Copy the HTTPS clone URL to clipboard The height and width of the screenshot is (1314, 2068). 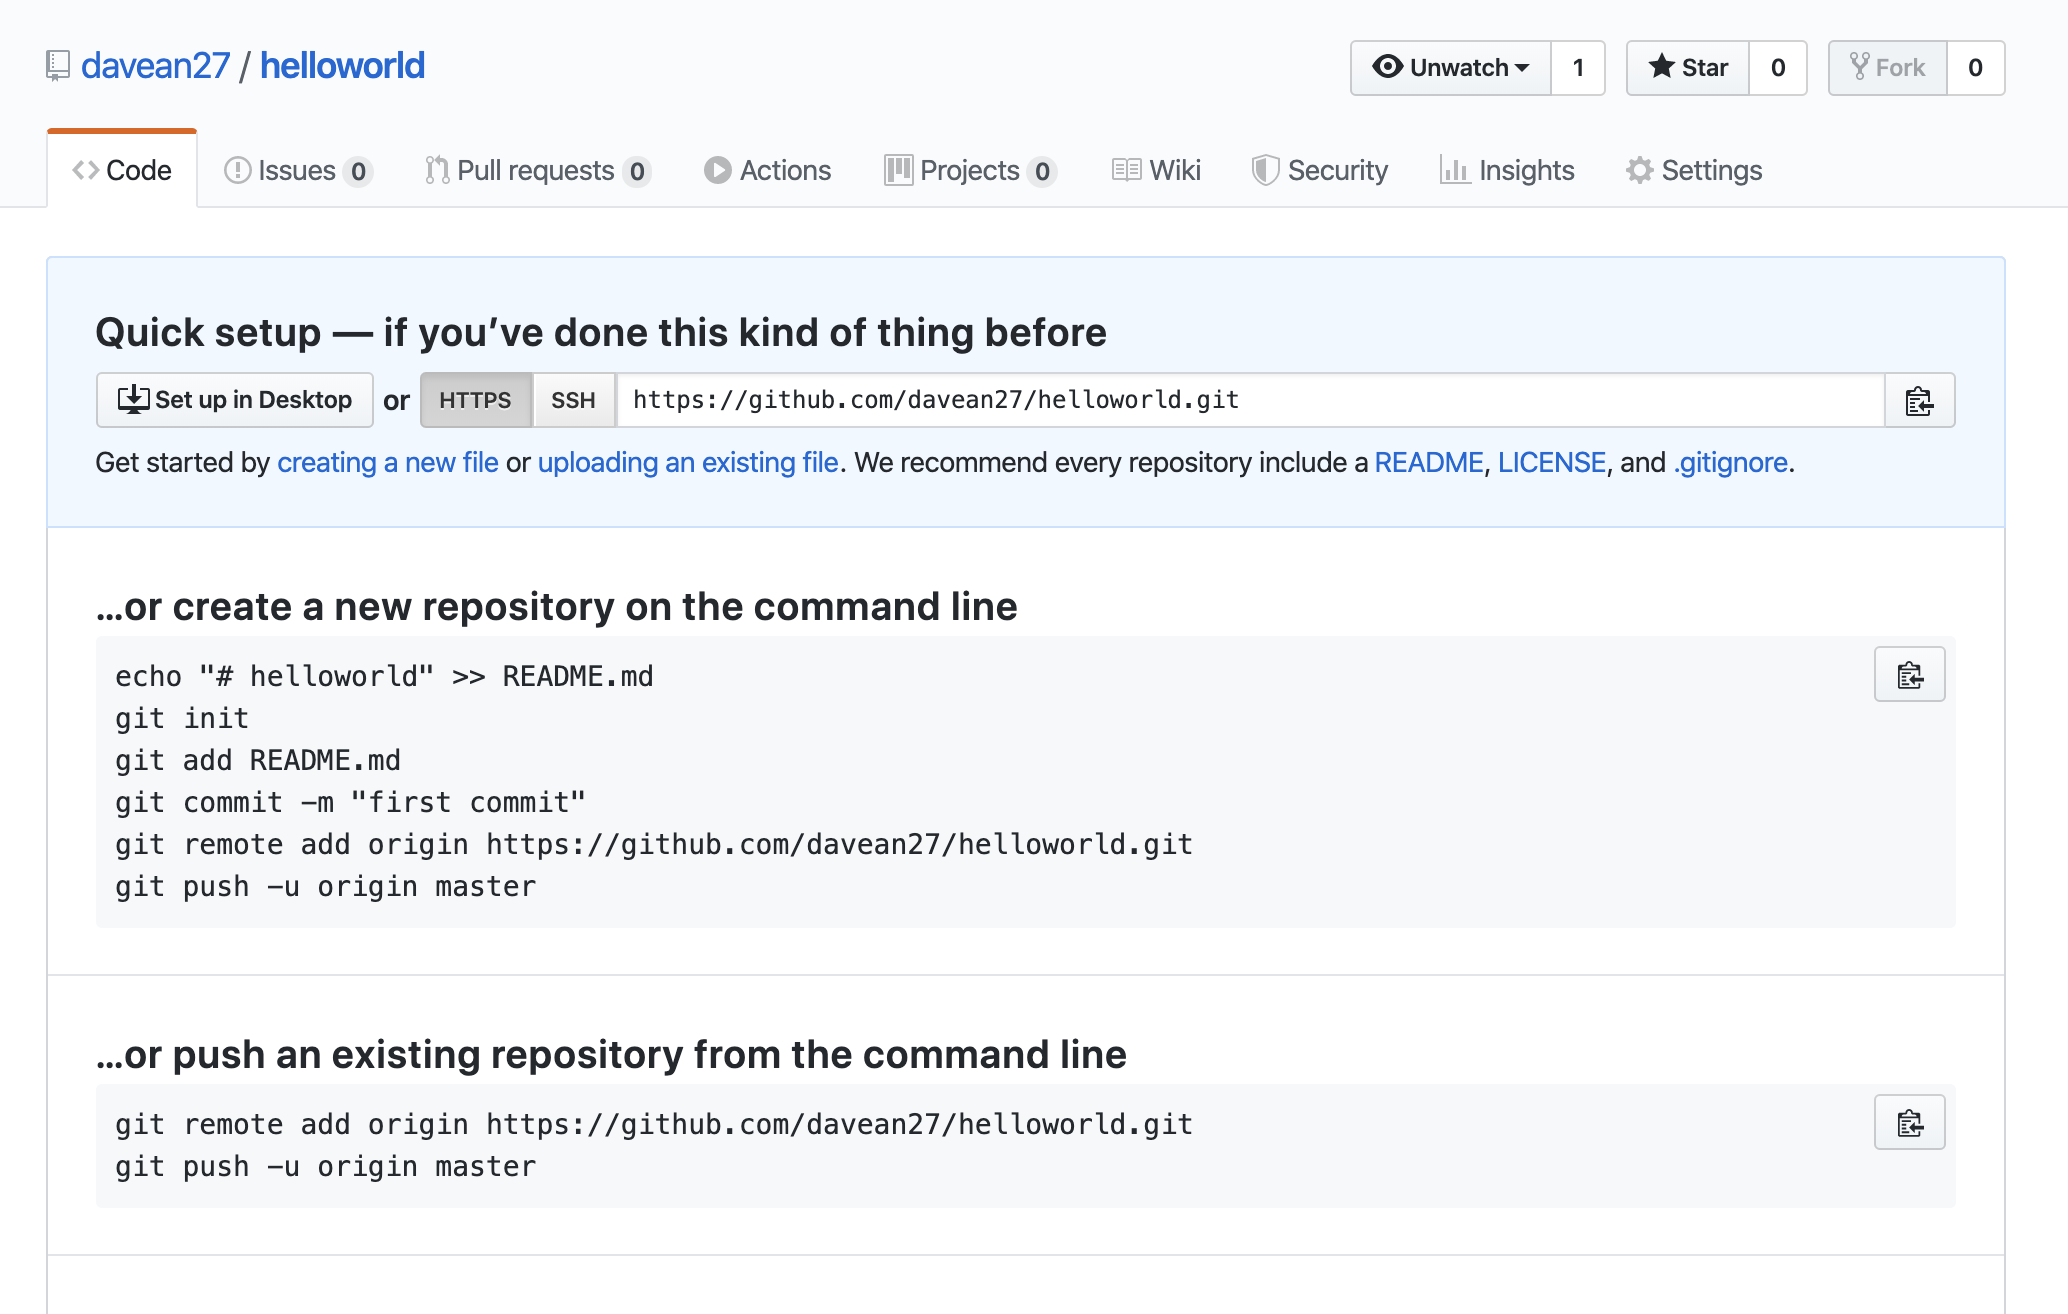click(1919, 401)
